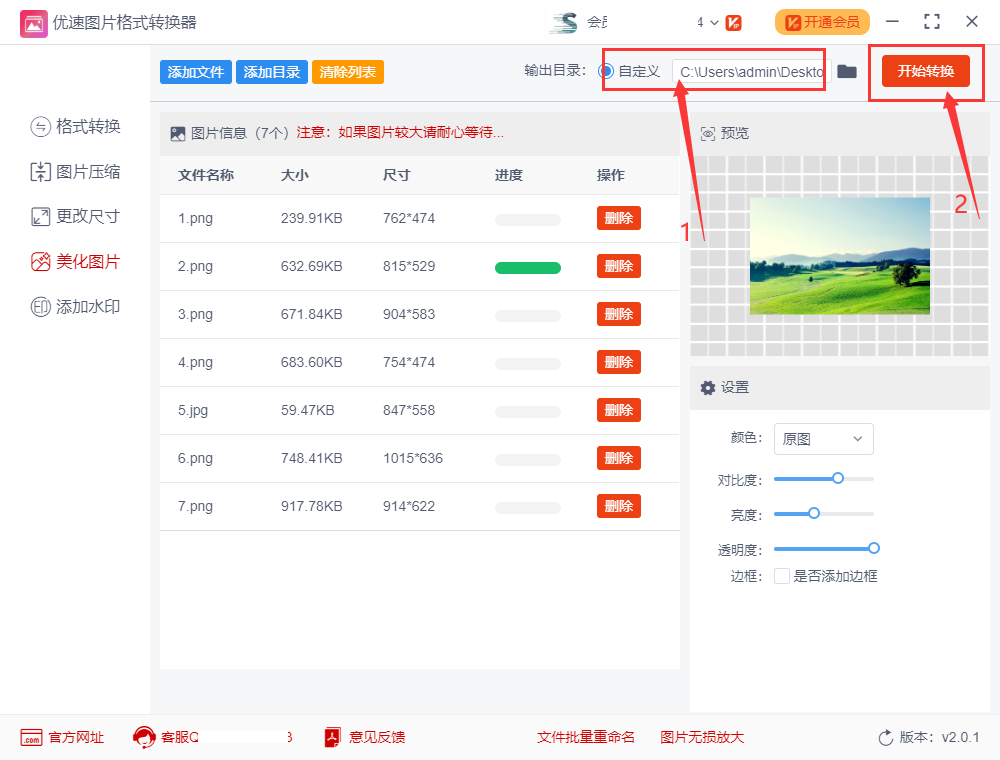The image size is (1000, 760).
Task: Open the output folder browser icon
Action: [x=845, y=71]
